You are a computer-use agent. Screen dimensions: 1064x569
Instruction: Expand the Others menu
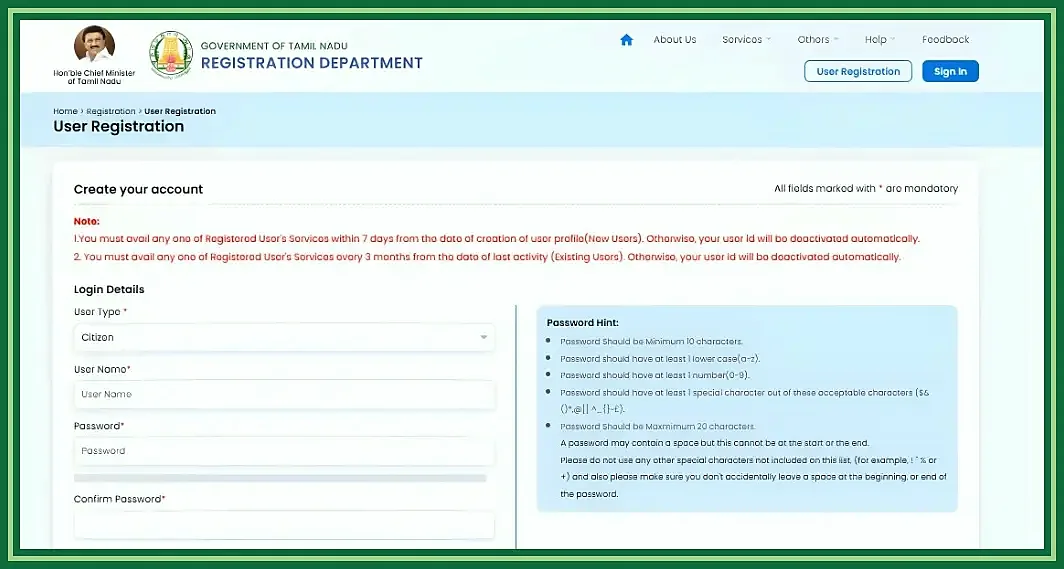click(818, 39)
